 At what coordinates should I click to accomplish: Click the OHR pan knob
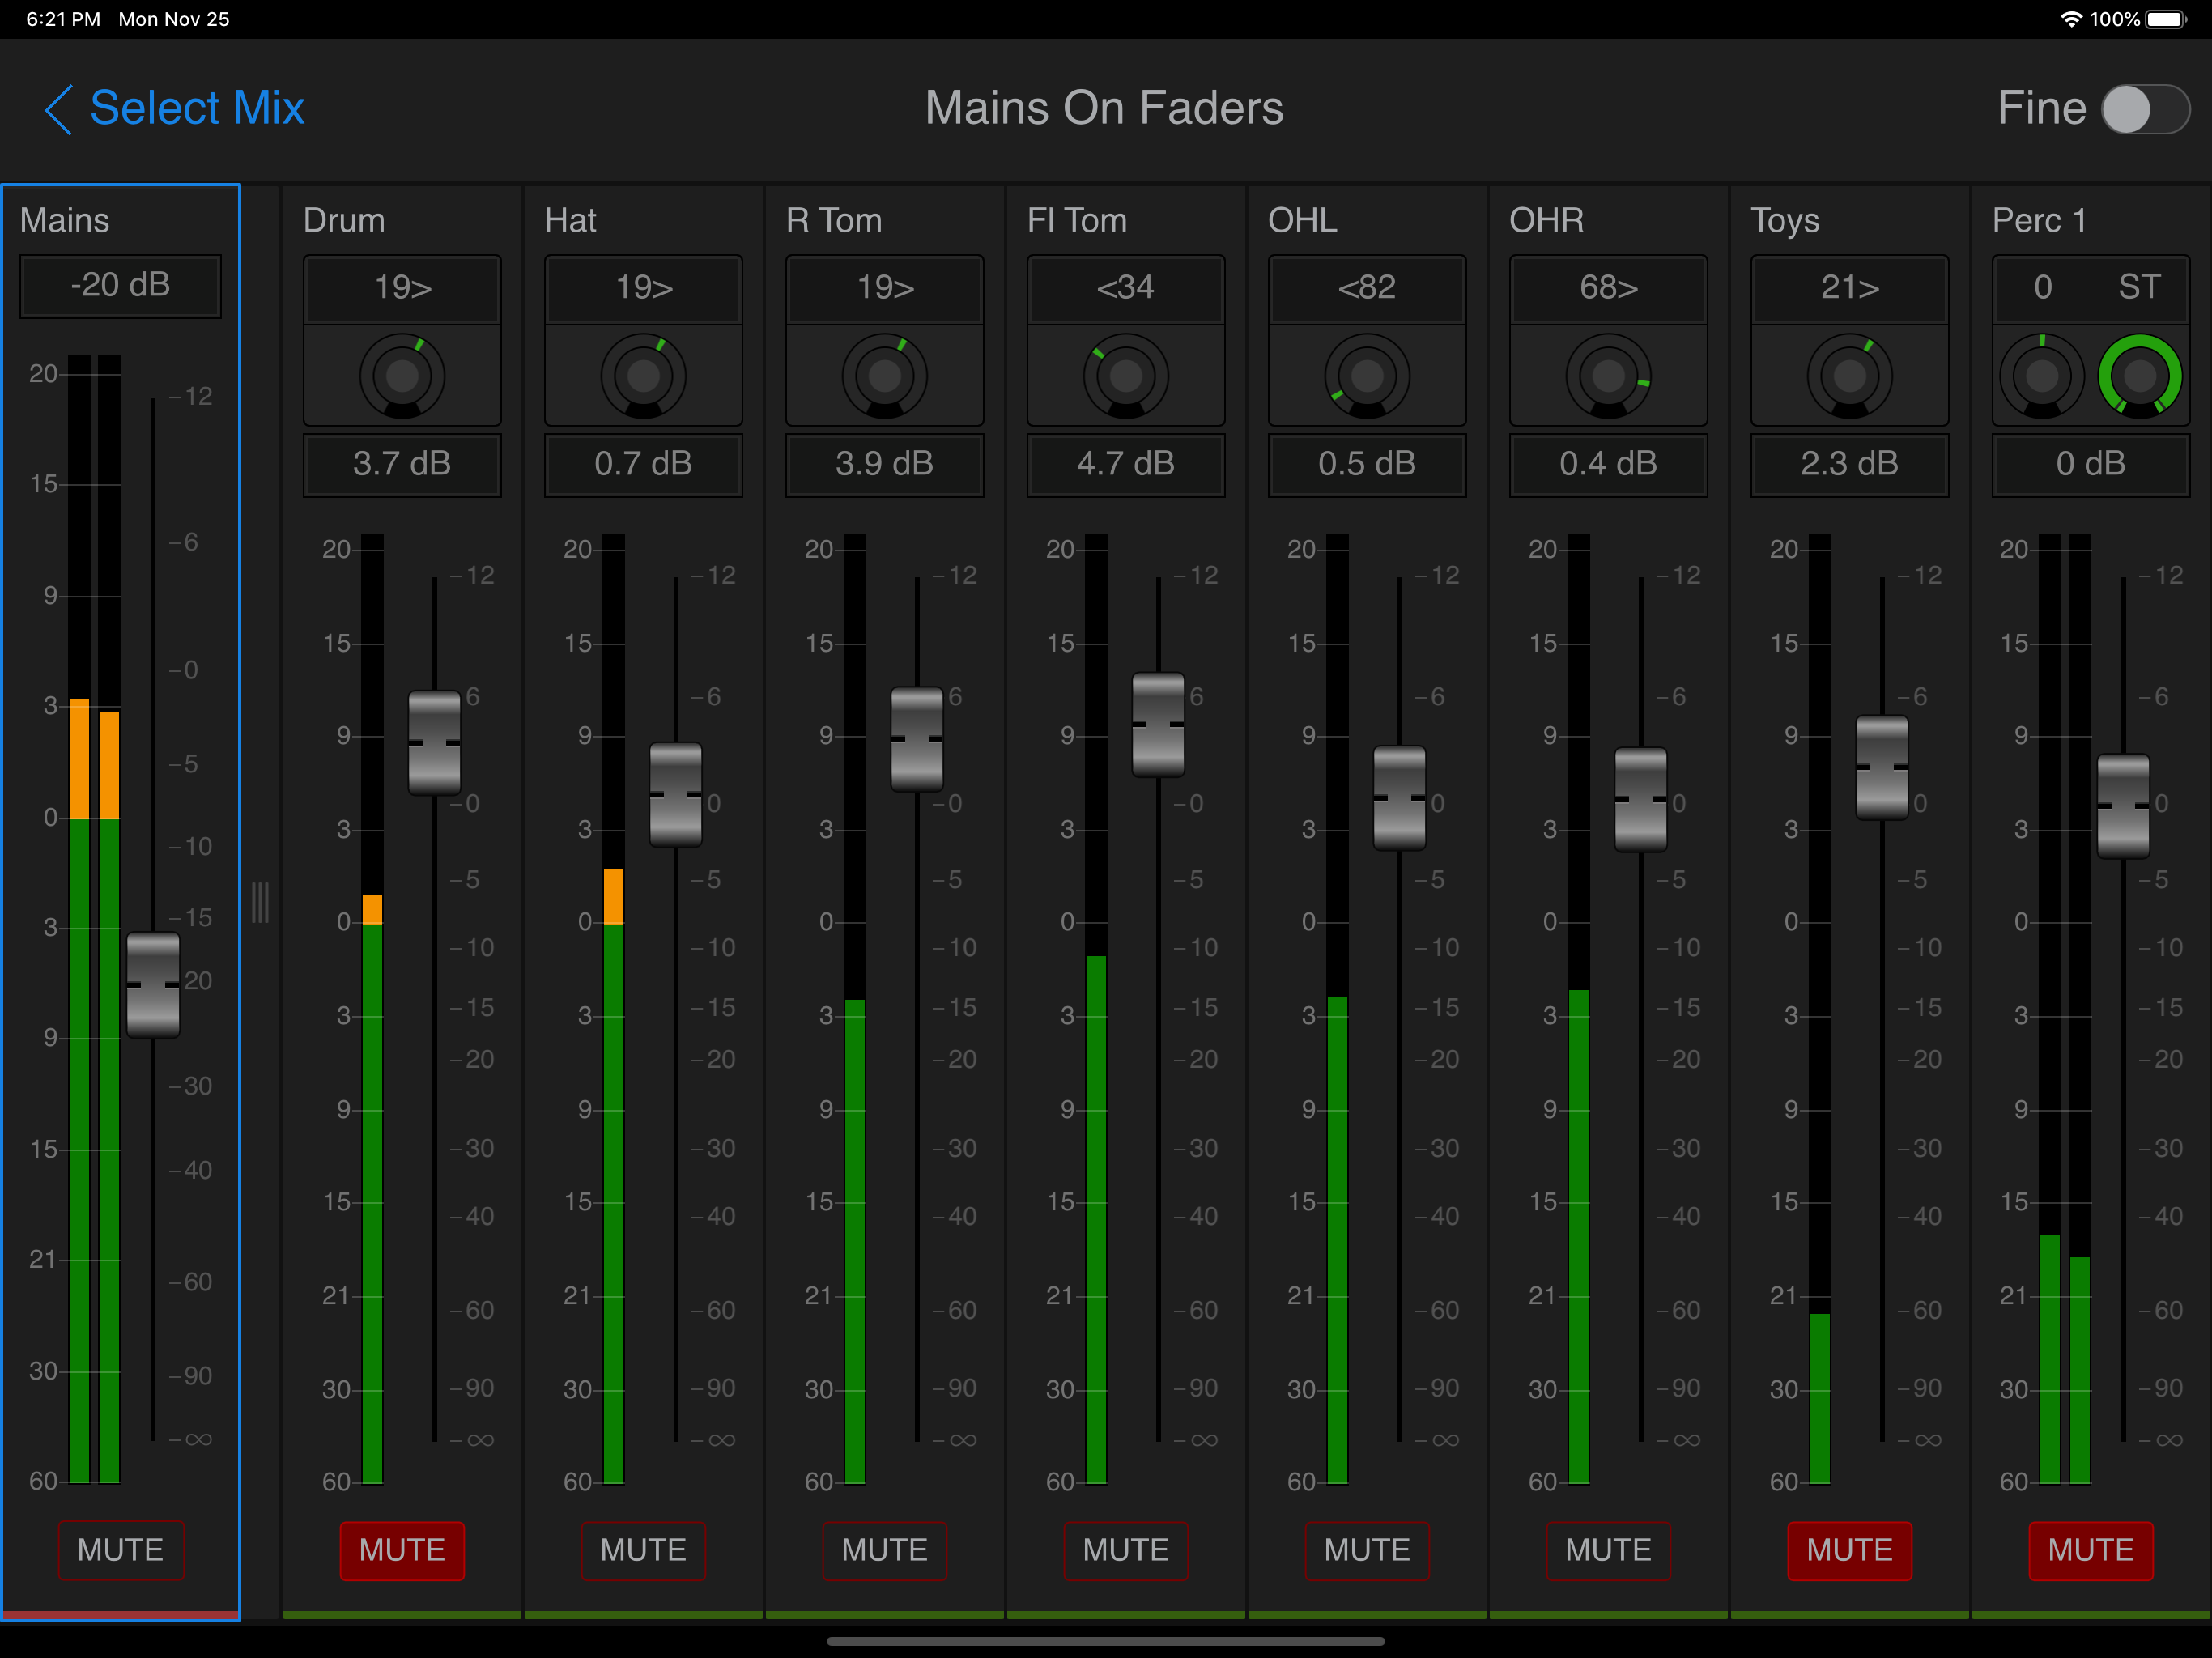1608,376
